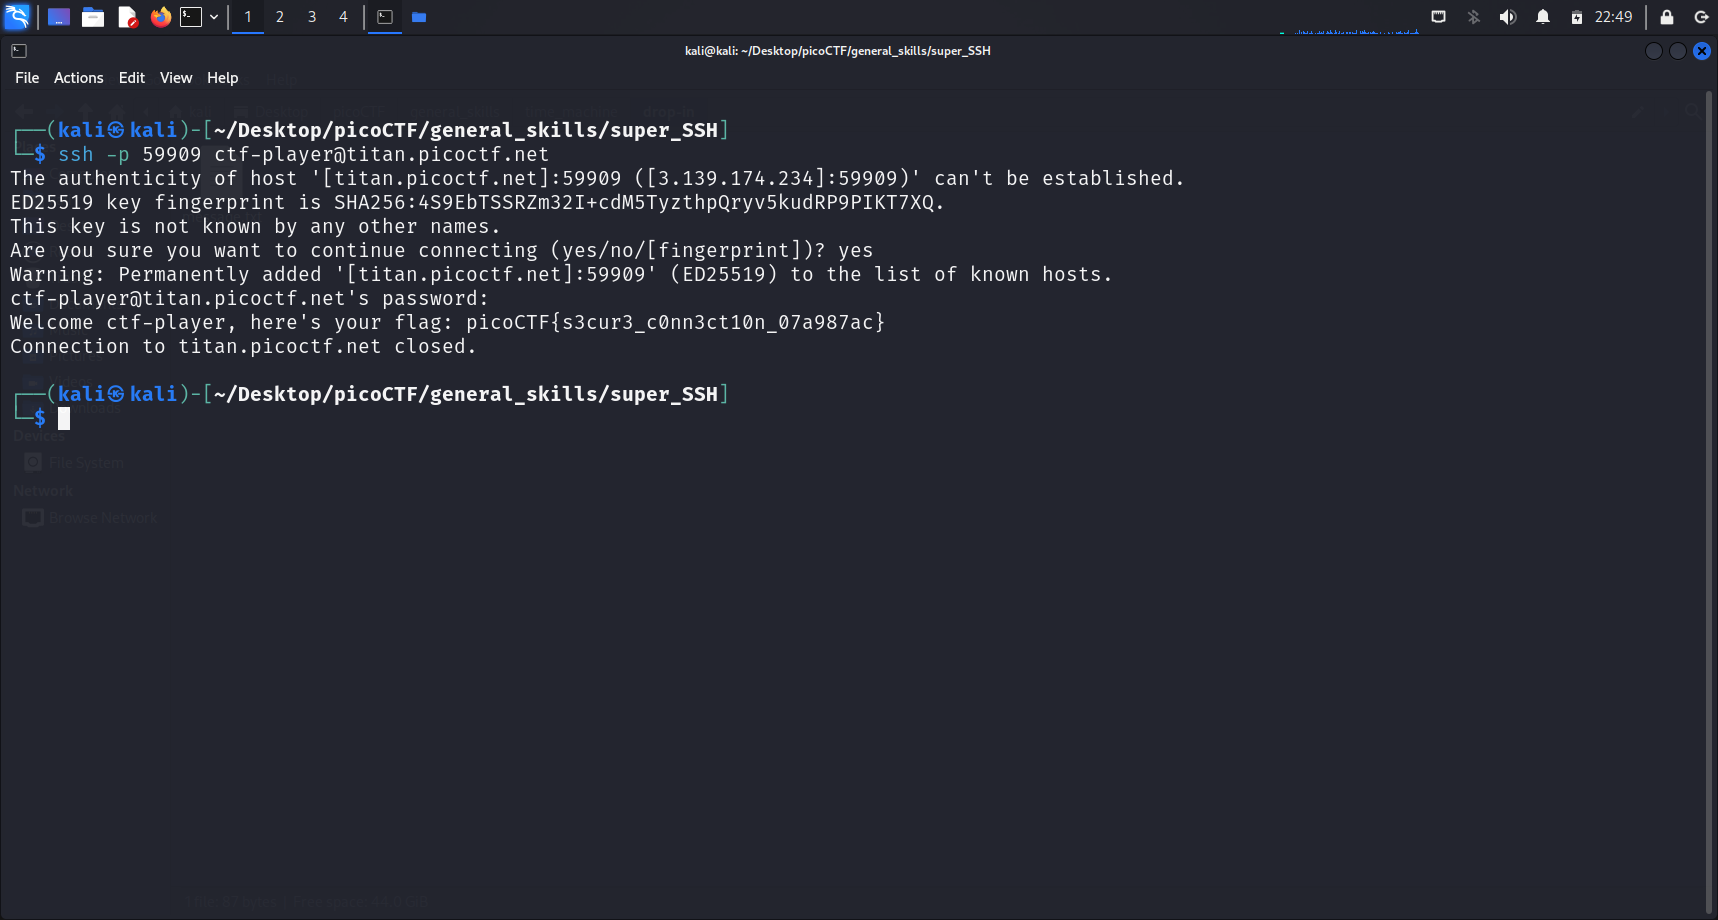Viewport: 1718px width, 920px height.
Task: Click the show desktop icon in panel
Action: click(x=59, y=17)
